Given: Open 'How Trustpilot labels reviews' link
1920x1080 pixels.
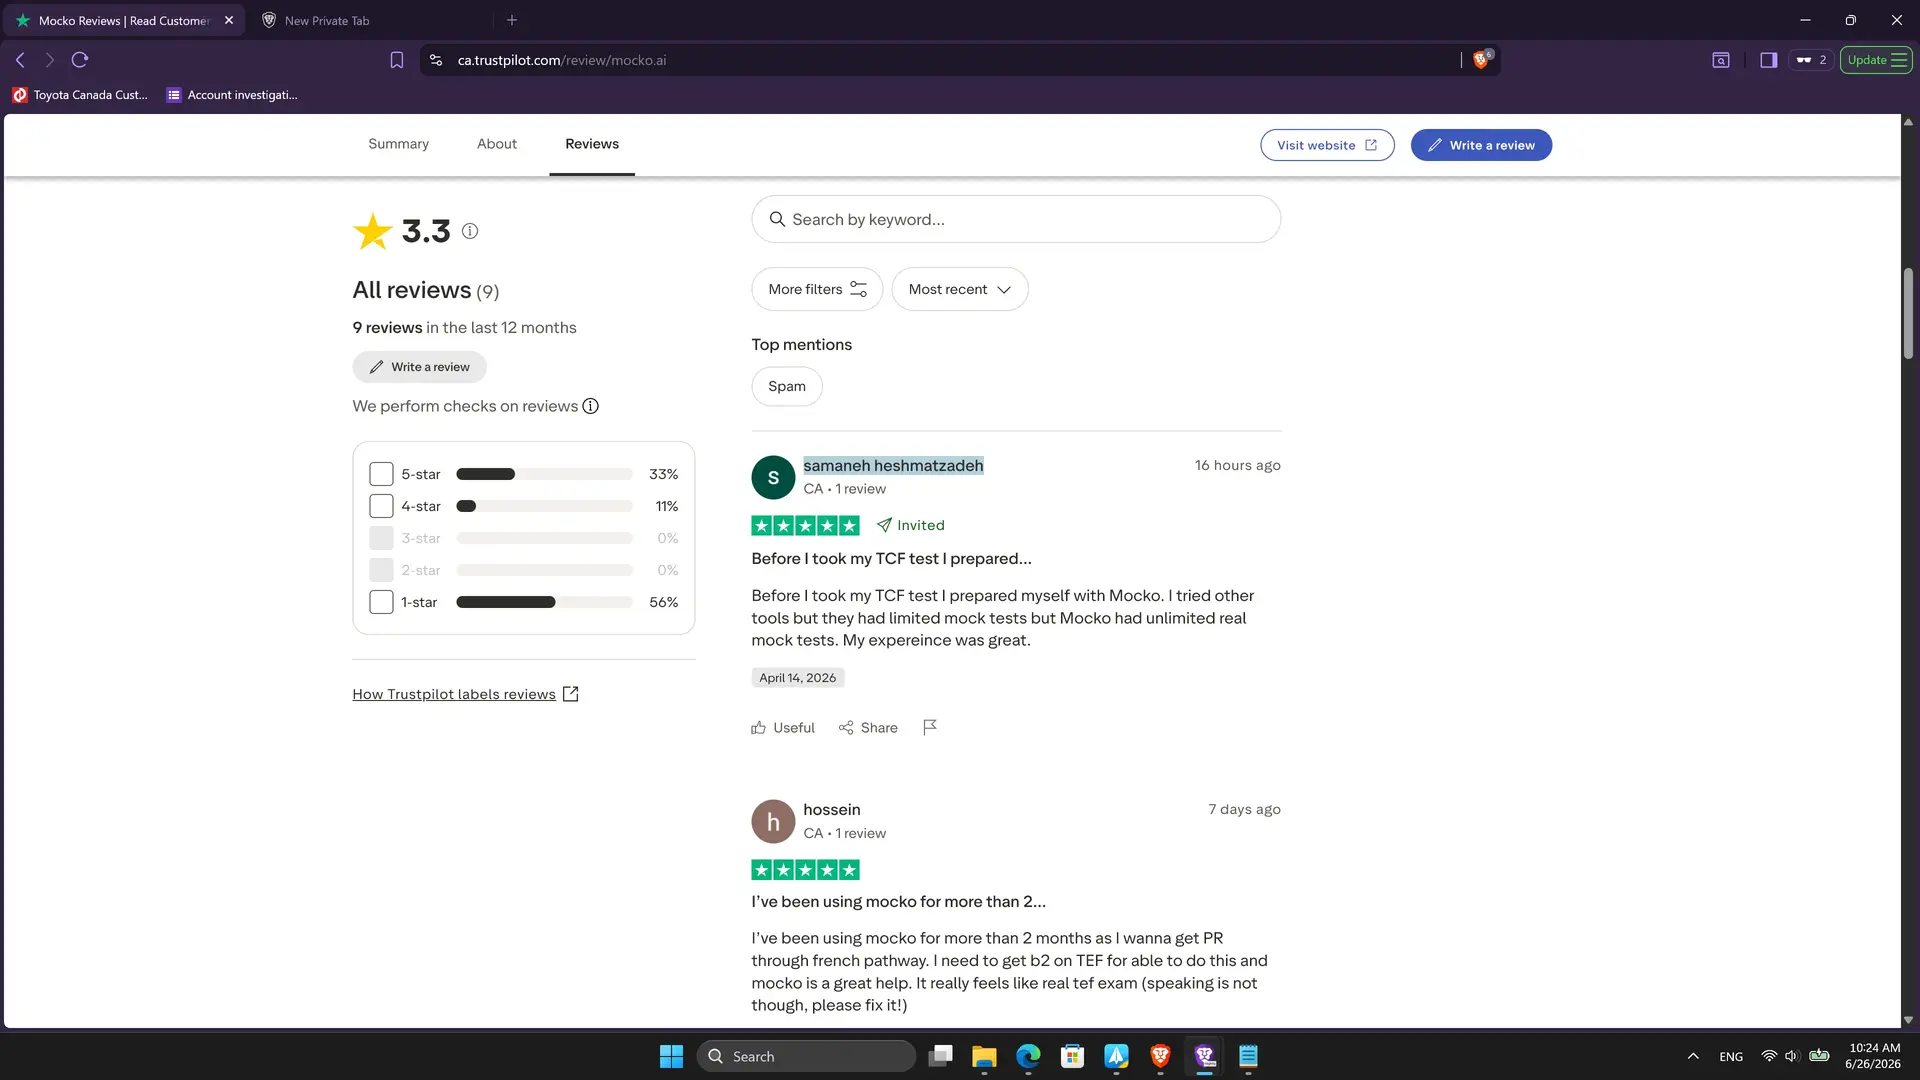Looking at the screenshot, I should tap(465, 694).
